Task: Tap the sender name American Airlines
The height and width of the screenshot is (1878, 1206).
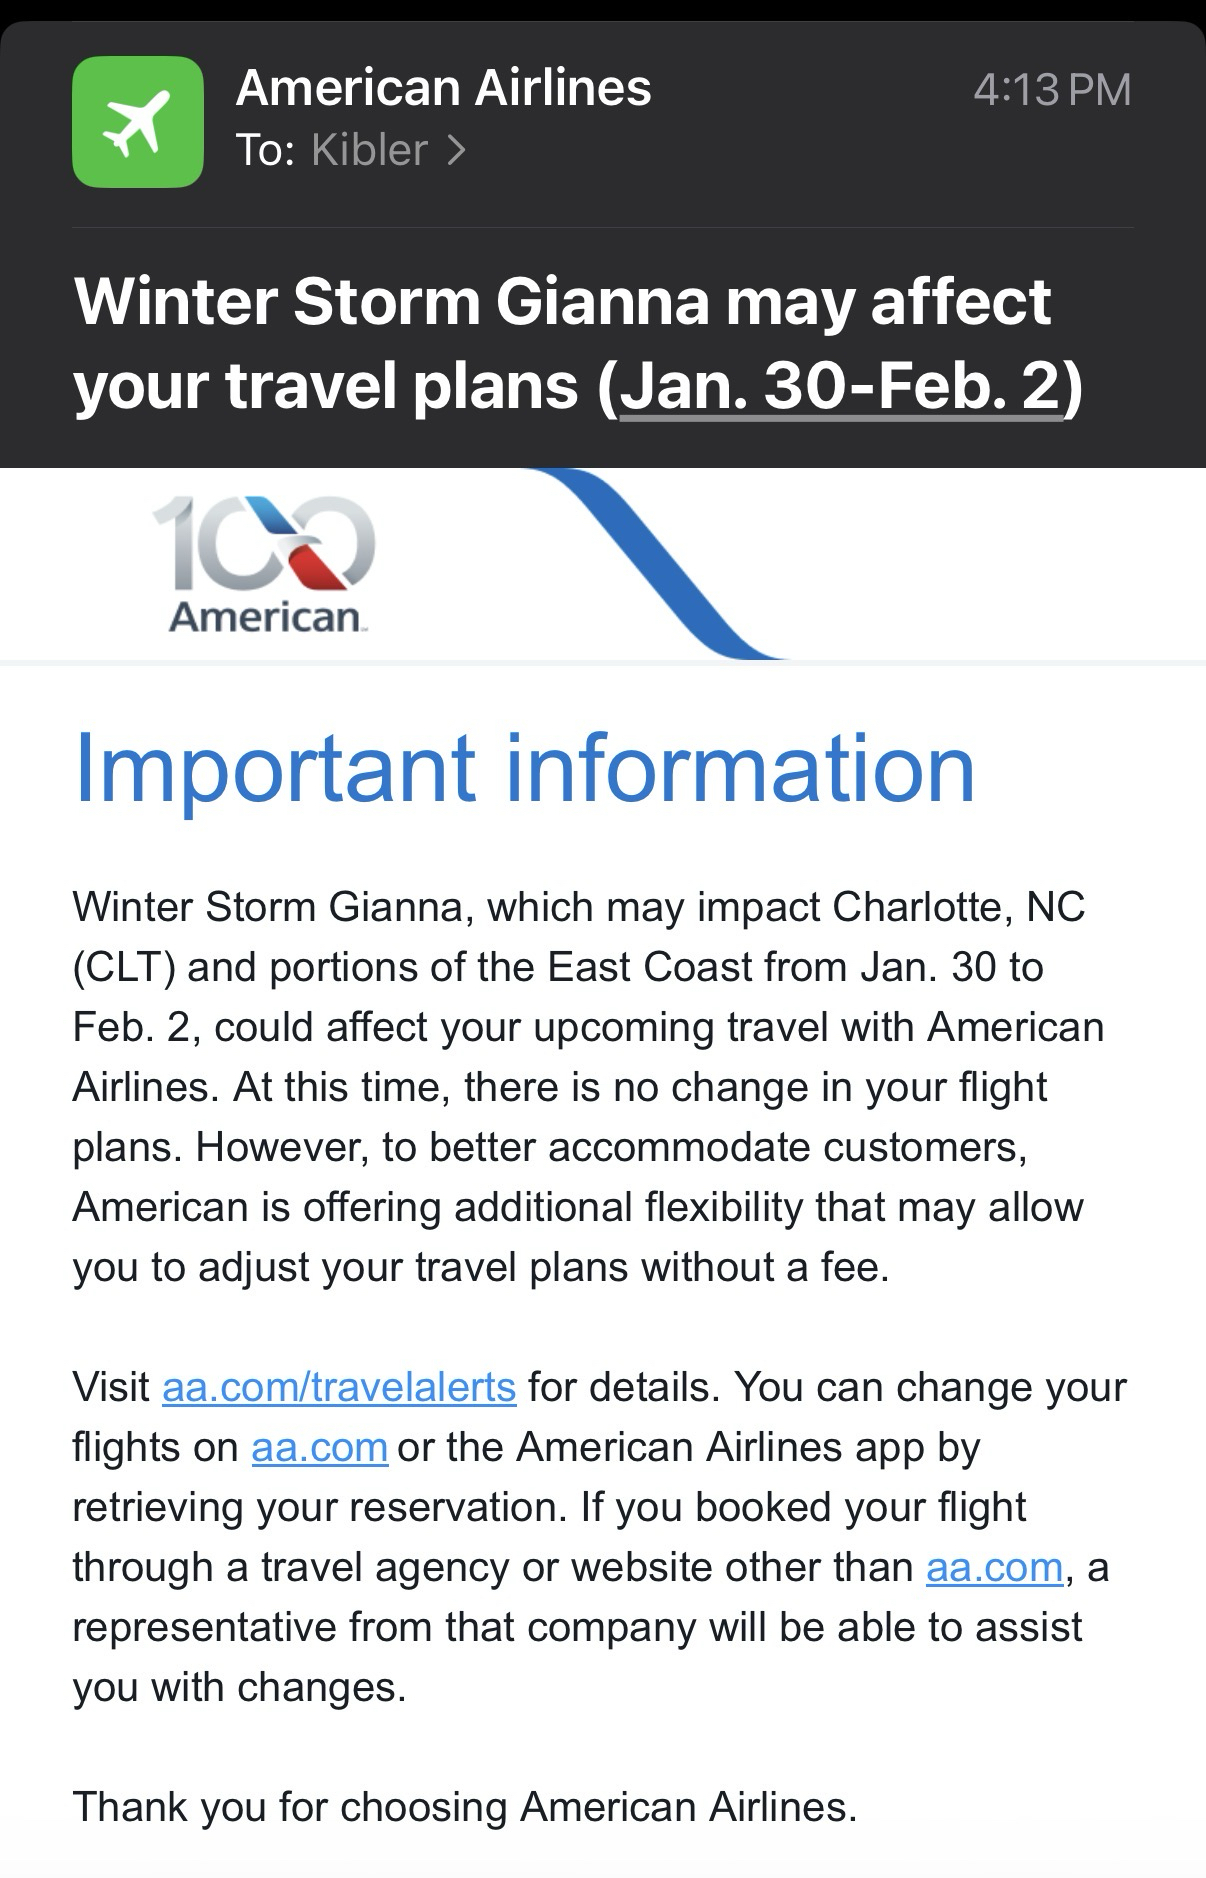Action: pos(443,88)
